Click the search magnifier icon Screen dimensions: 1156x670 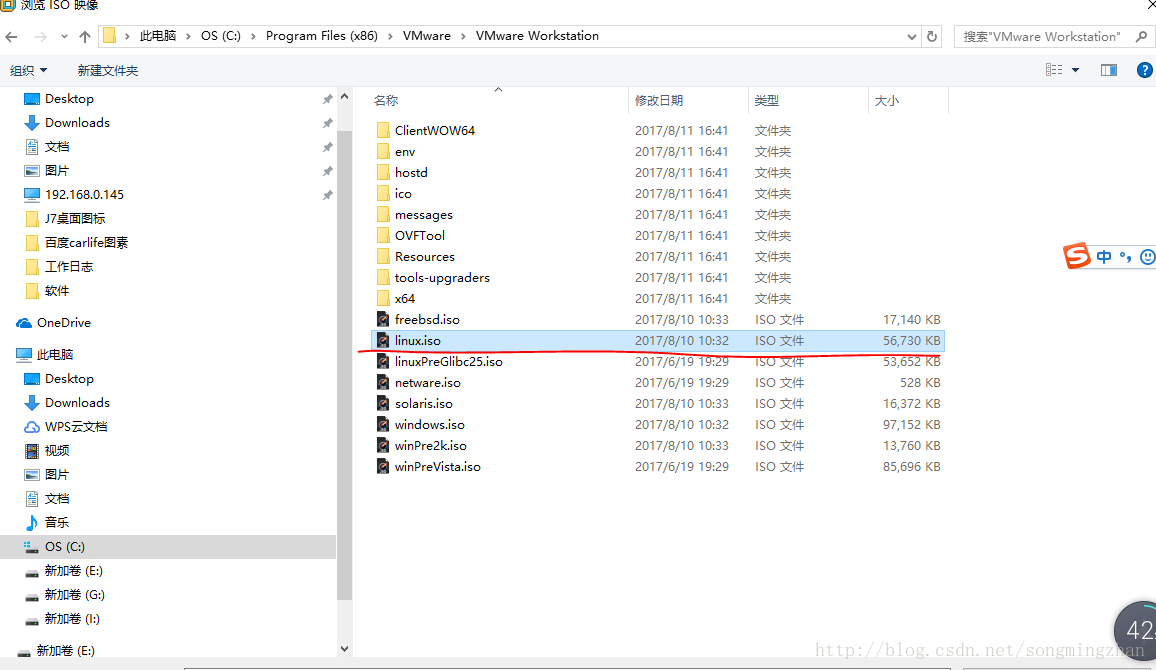click(1142, 36)
